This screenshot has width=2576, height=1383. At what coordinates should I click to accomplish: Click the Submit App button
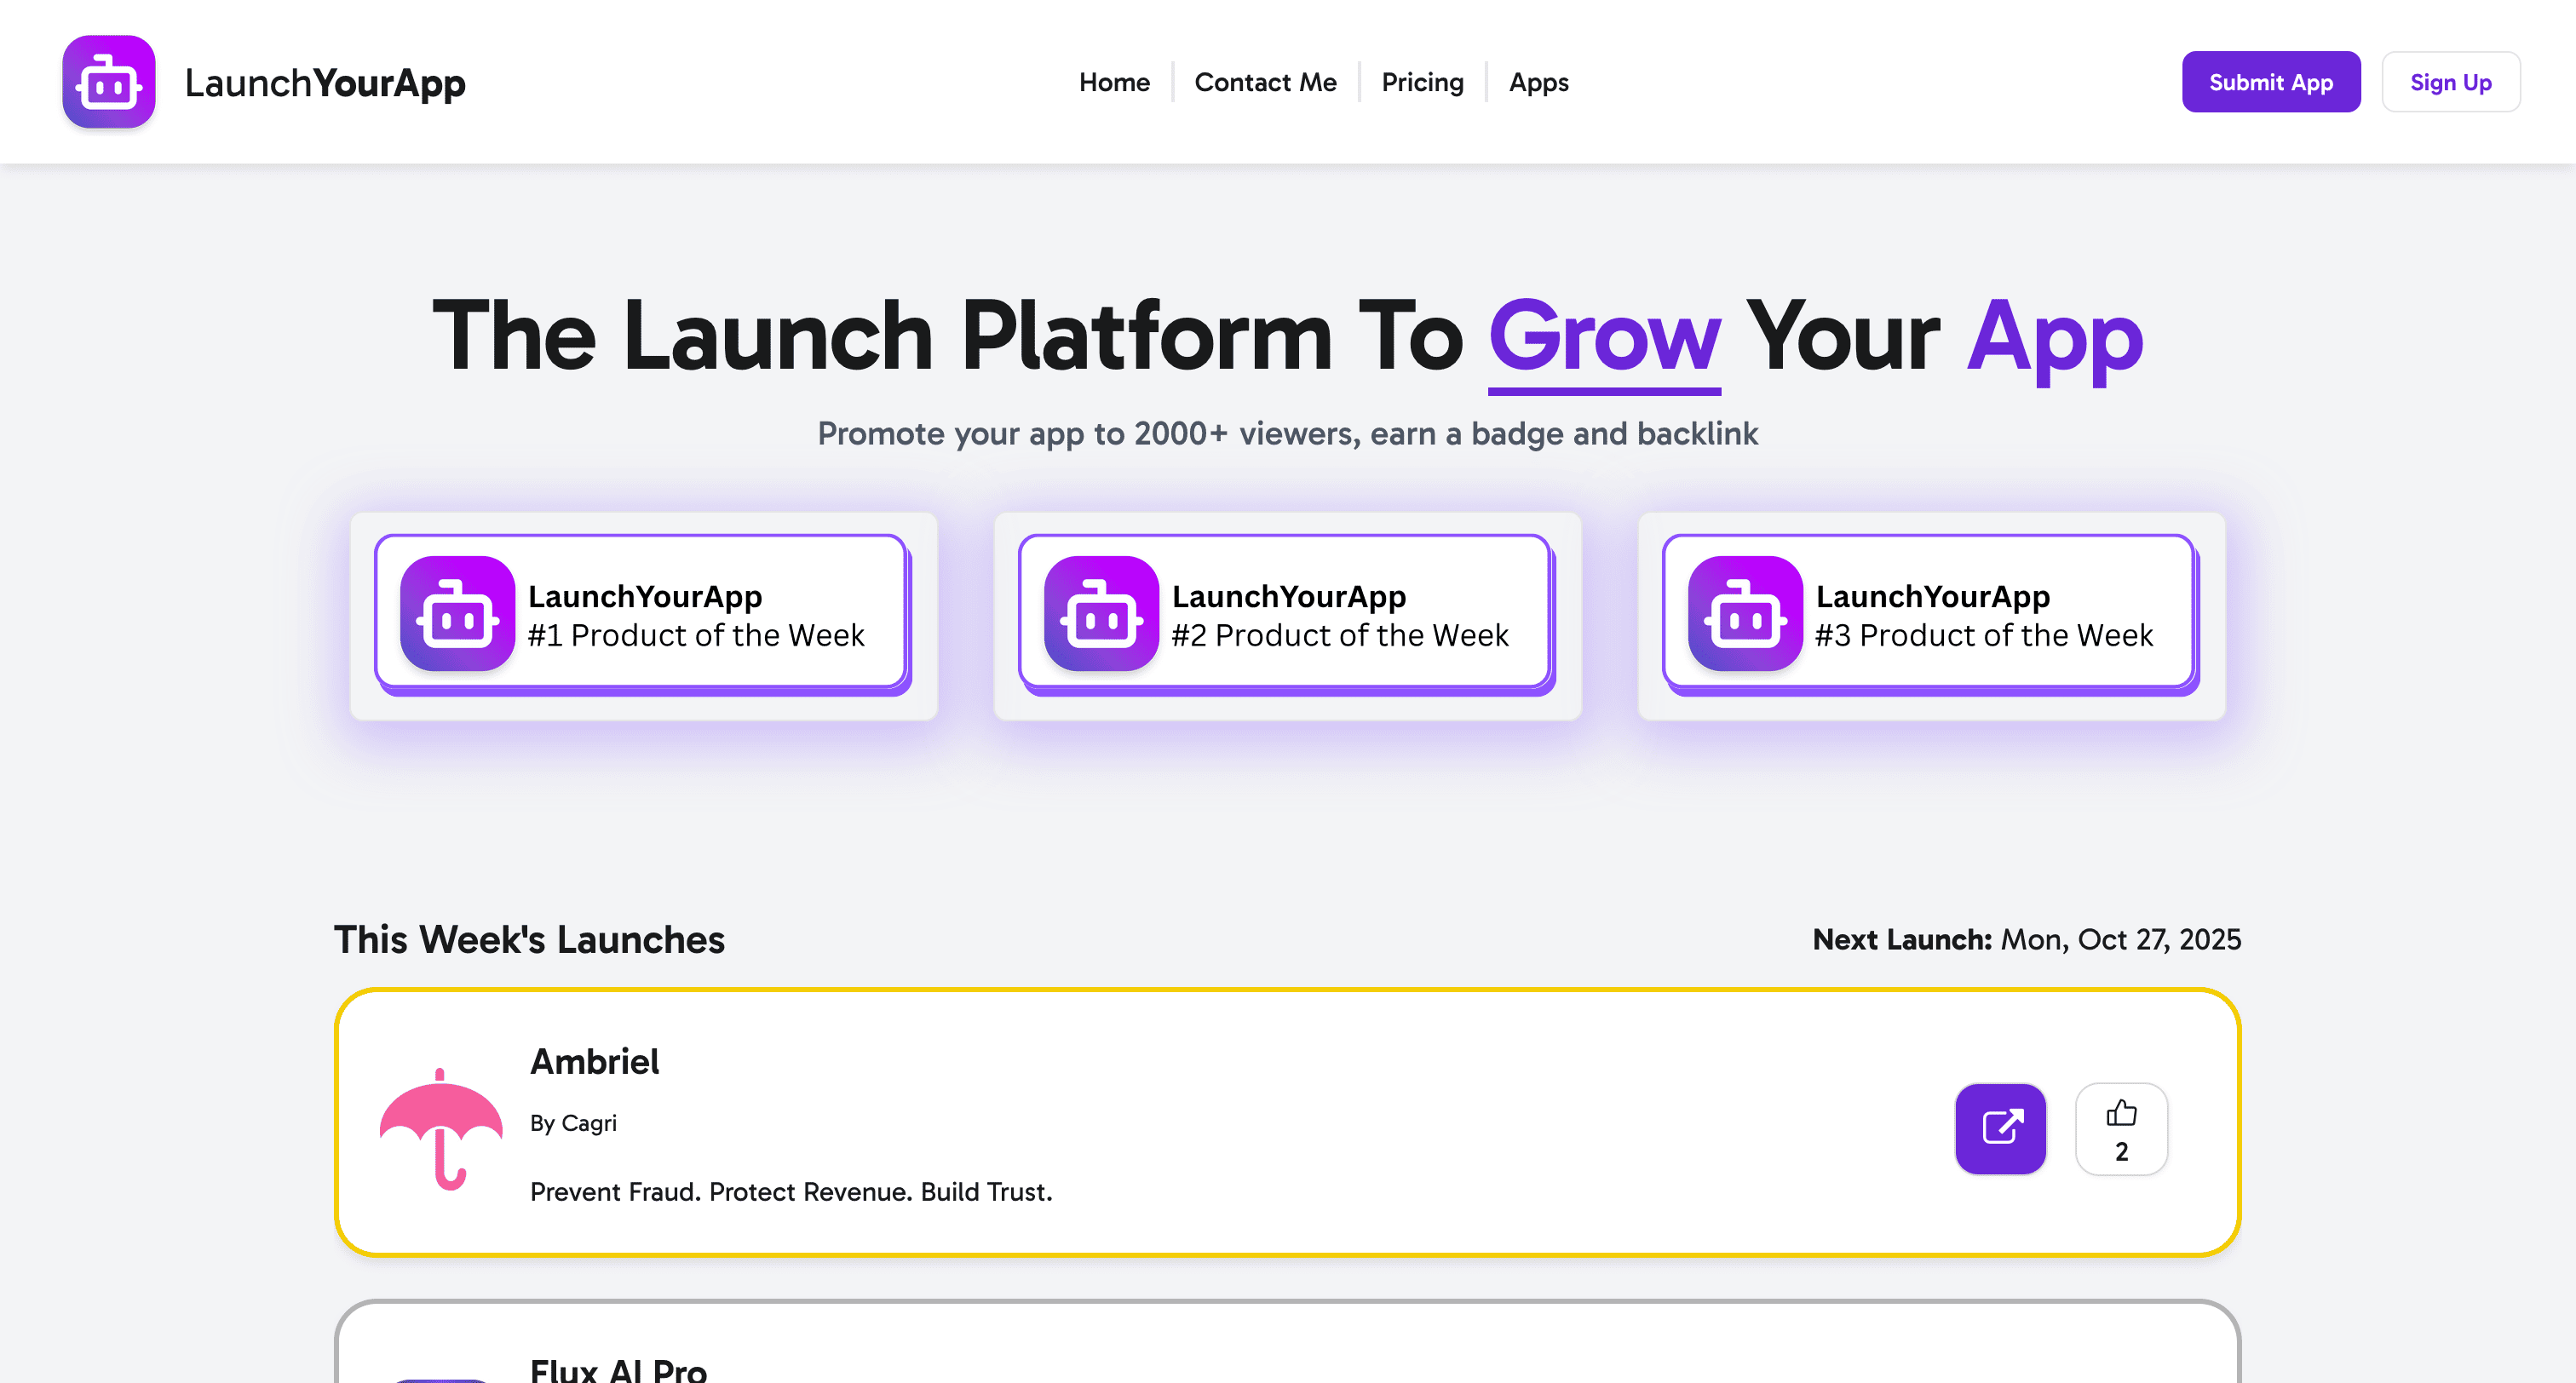(x=2271, y=82)
